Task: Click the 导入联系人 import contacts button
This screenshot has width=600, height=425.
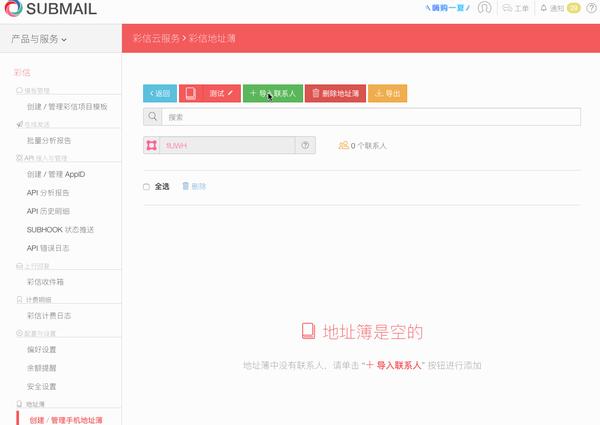Action: click(x=273, y=93)
